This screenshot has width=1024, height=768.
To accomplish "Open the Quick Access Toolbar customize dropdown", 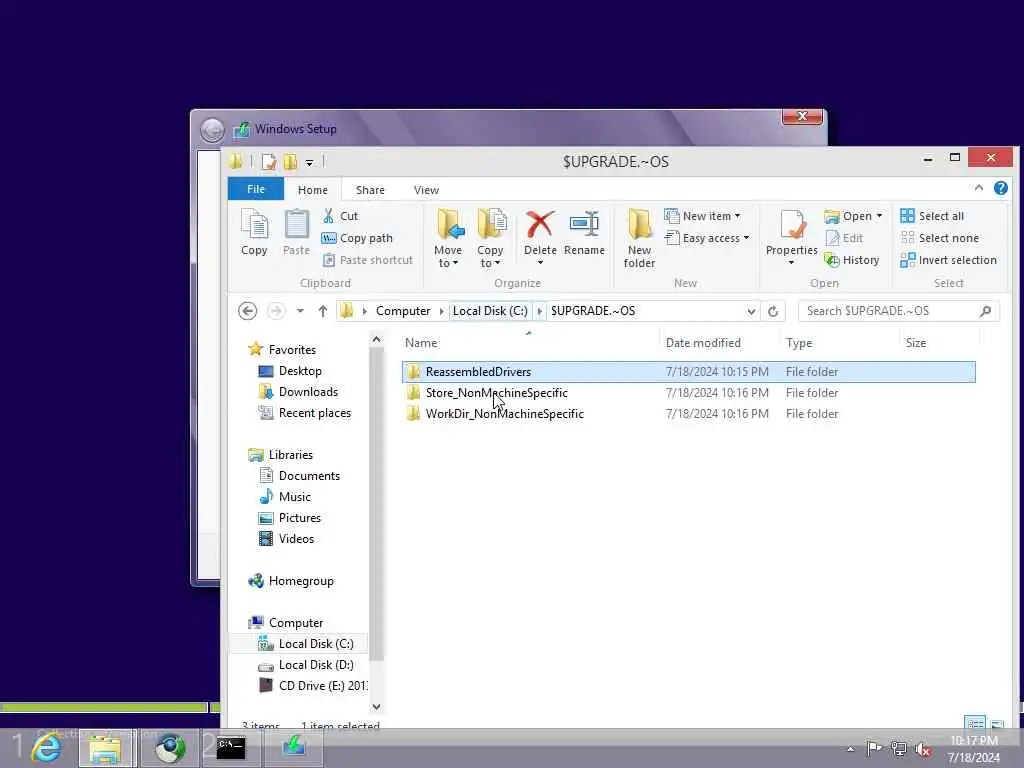I will (x=310, y=163).
